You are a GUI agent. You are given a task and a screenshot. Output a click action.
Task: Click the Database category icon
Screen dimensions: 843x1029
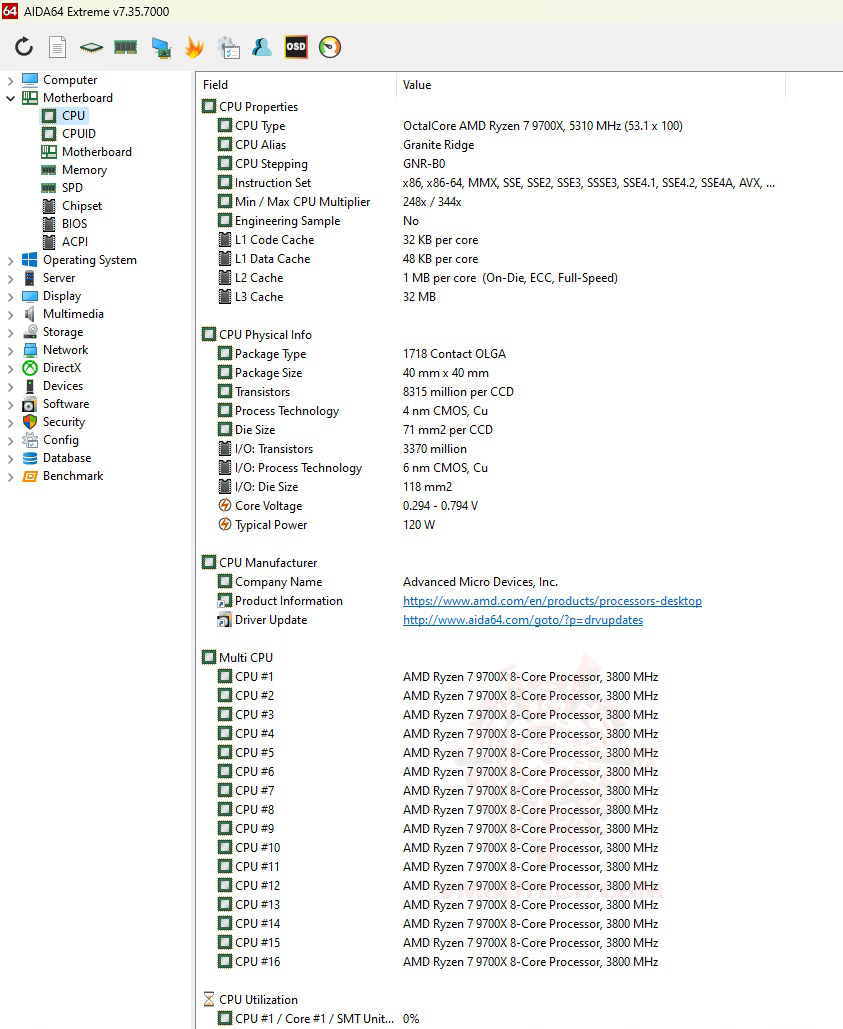(30, 458)
